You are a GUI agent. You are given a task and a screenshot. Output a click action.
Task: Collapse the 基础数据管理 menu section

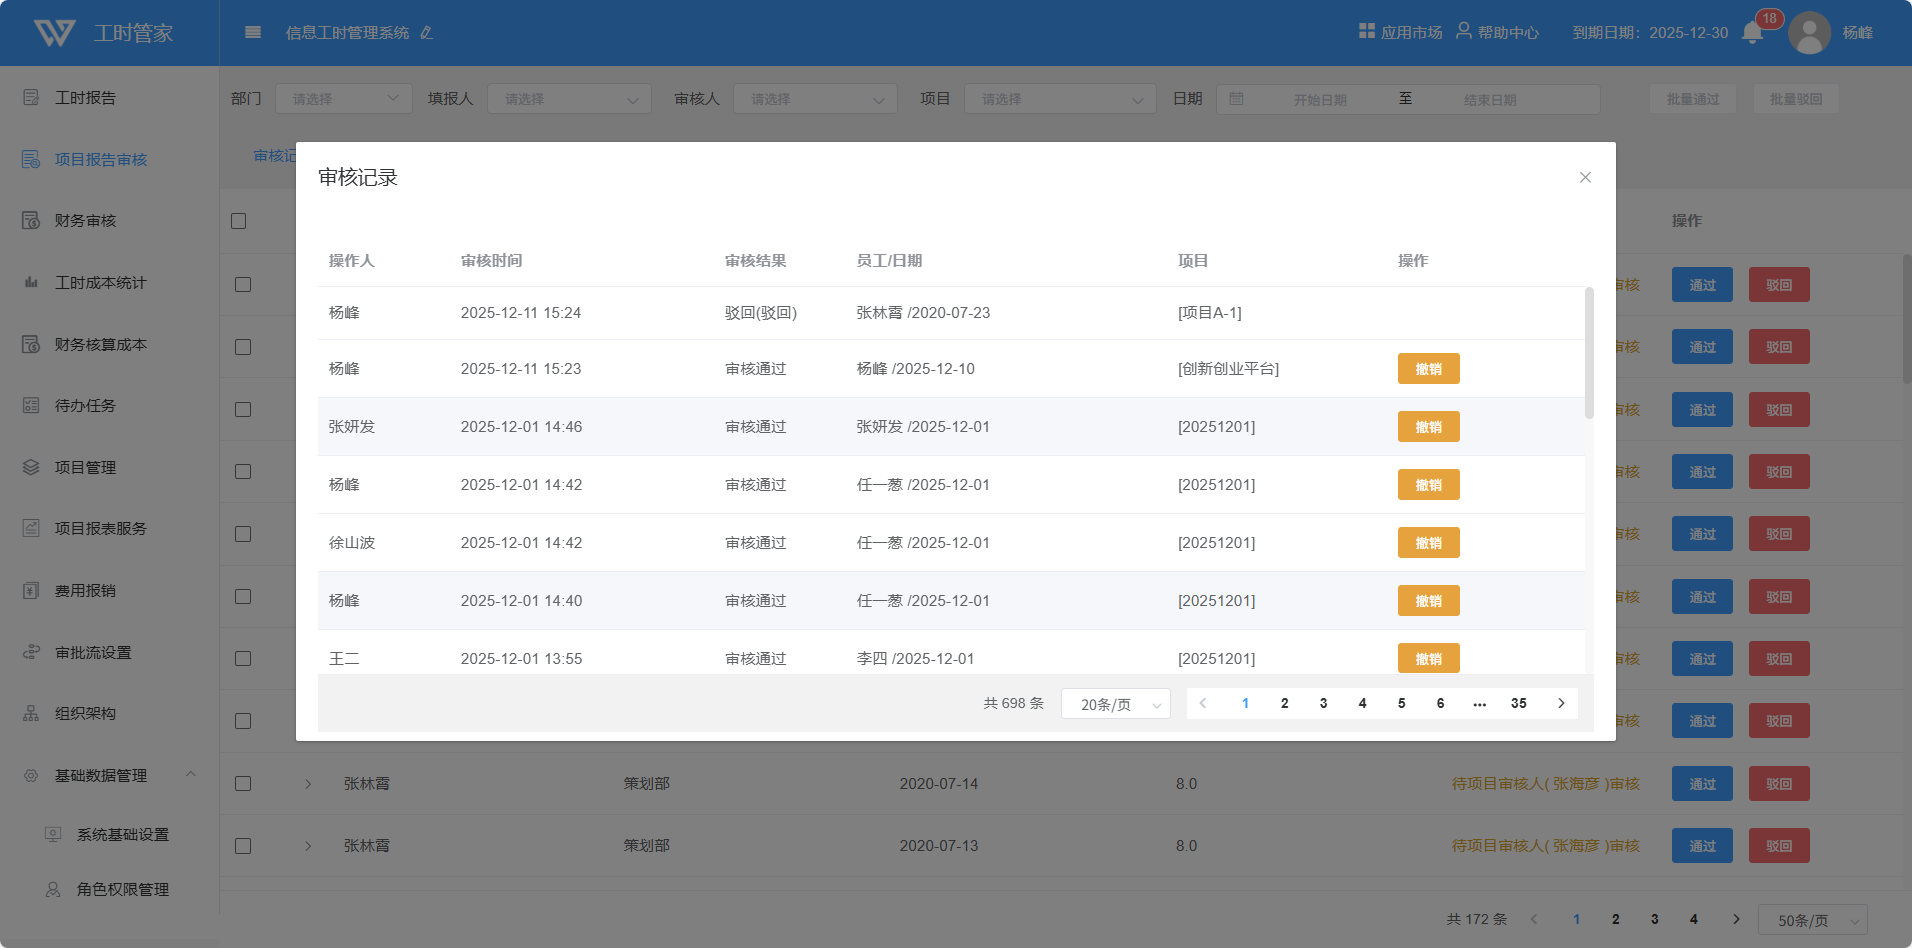click(190, 775)
